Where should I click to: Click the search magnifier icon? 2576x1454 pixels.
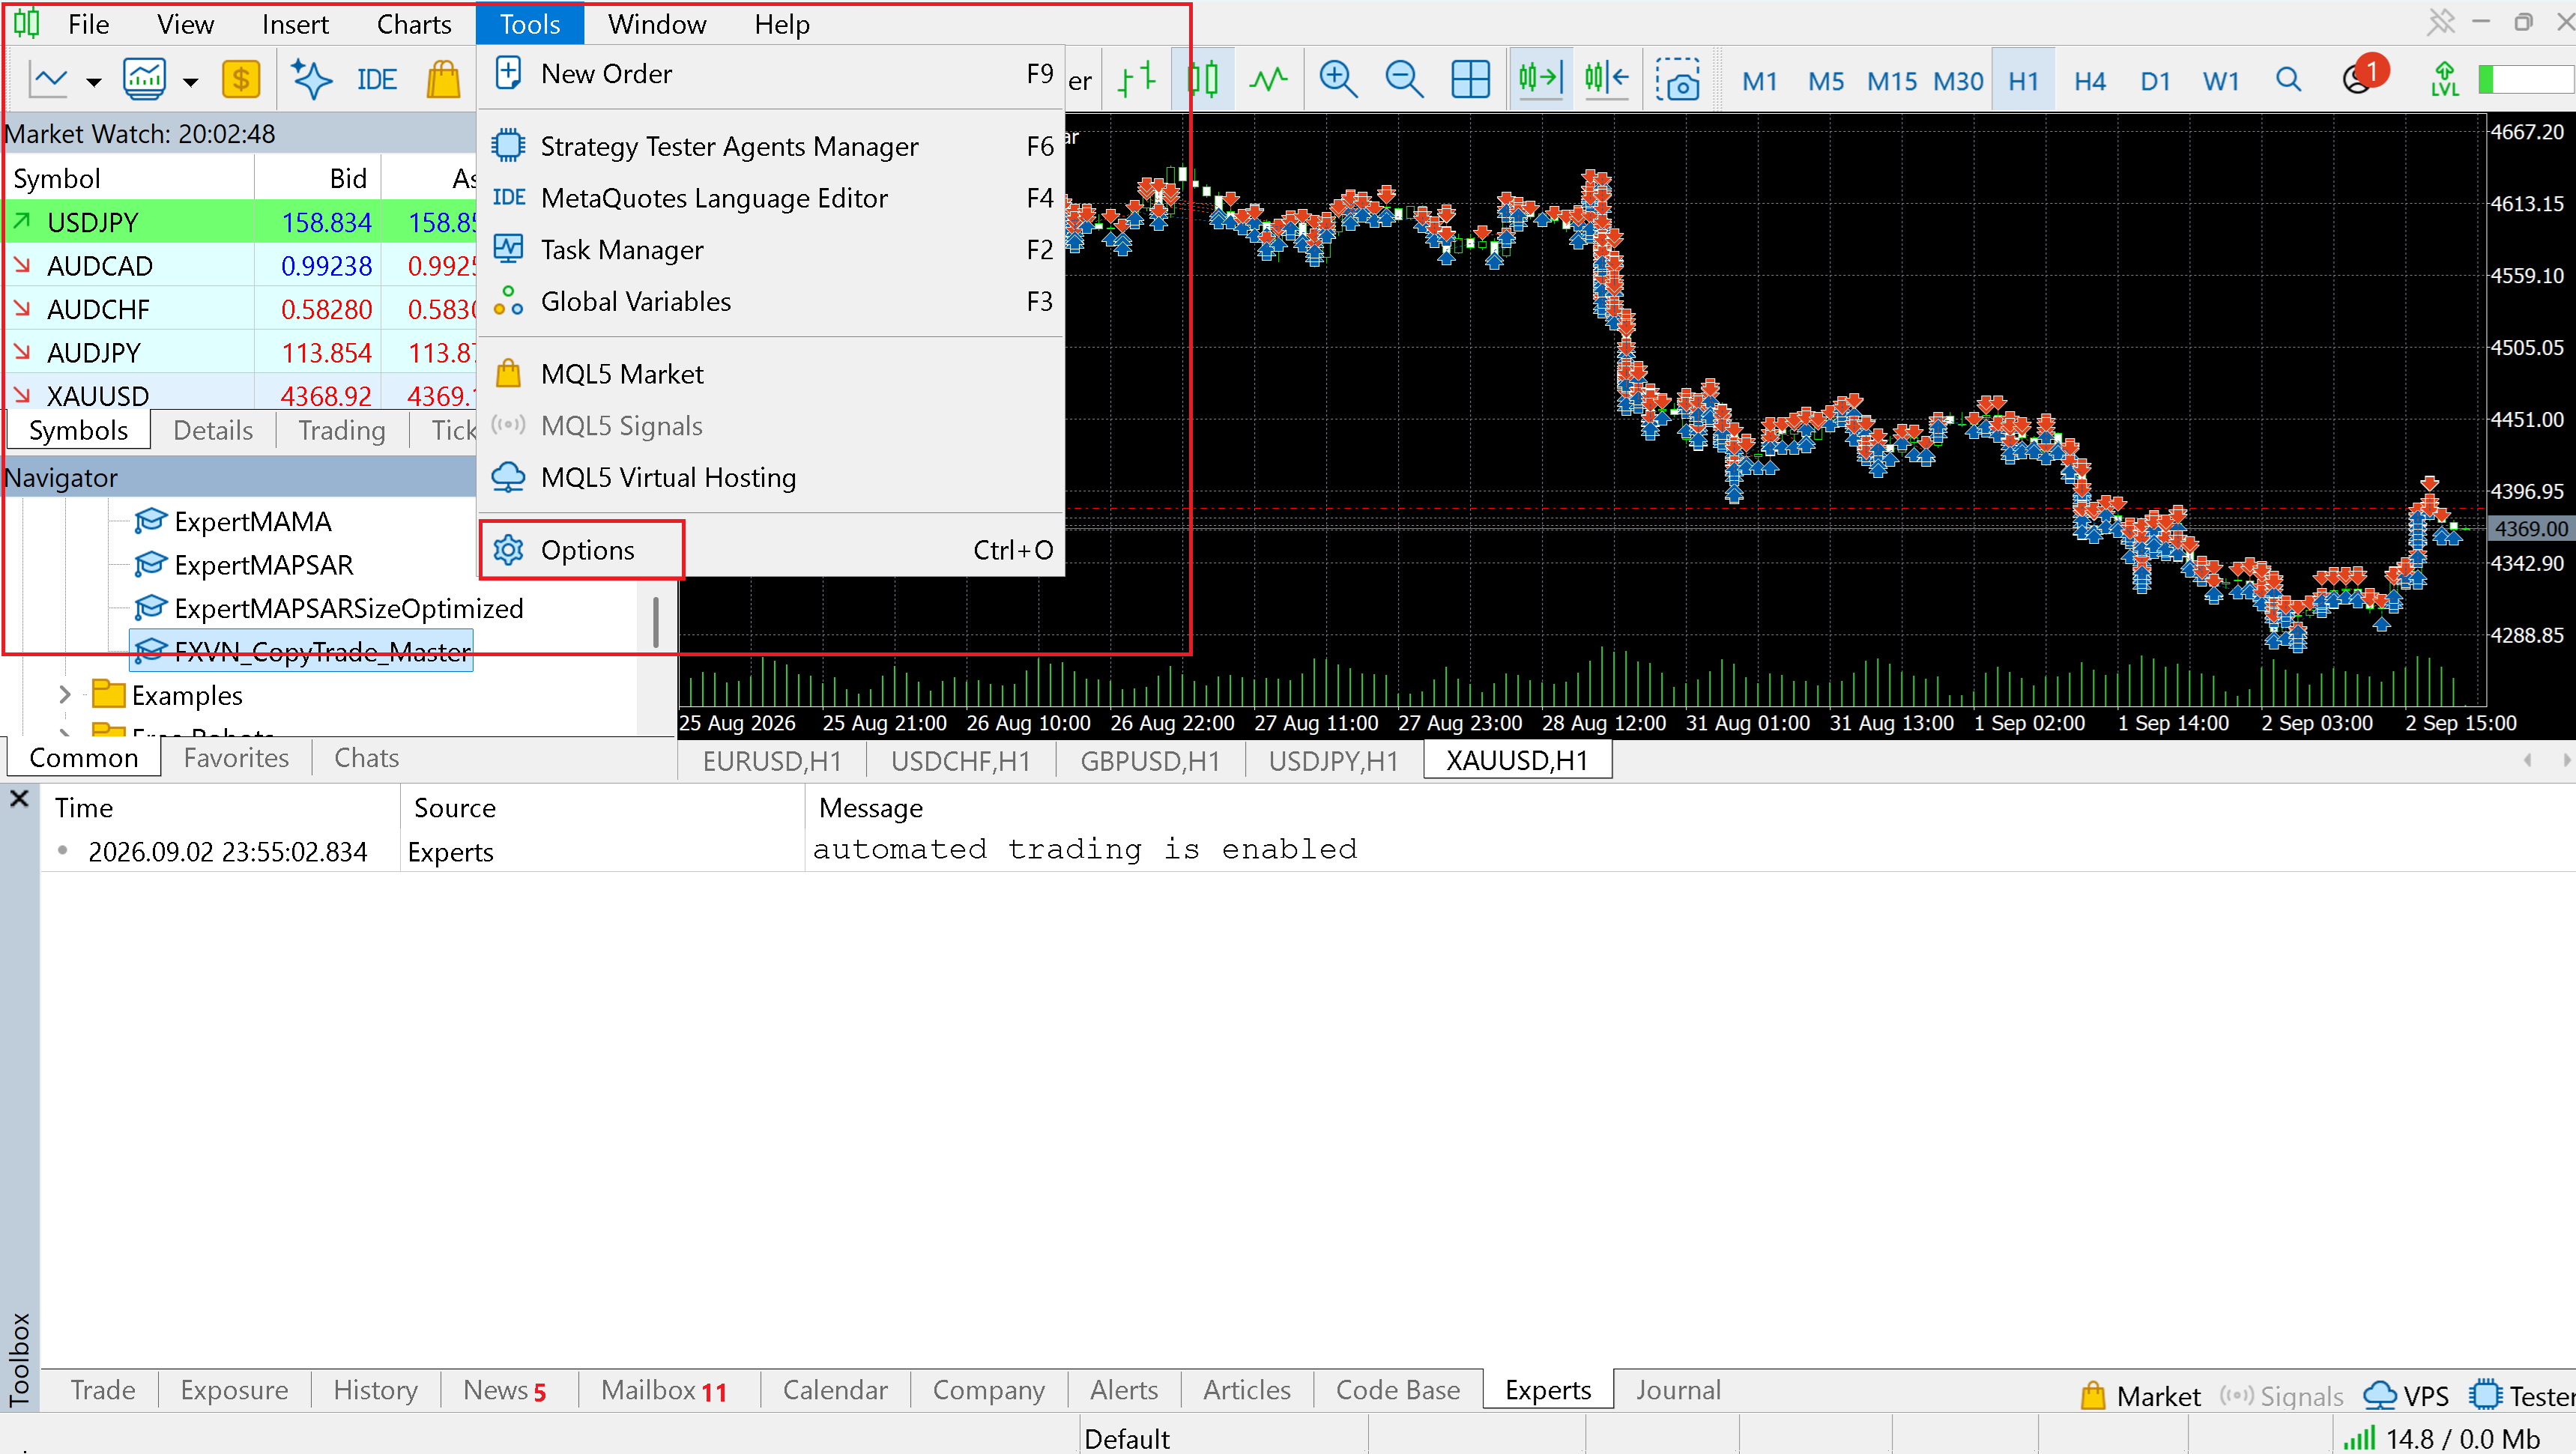pyautogui.click(x=2288, y=79)
